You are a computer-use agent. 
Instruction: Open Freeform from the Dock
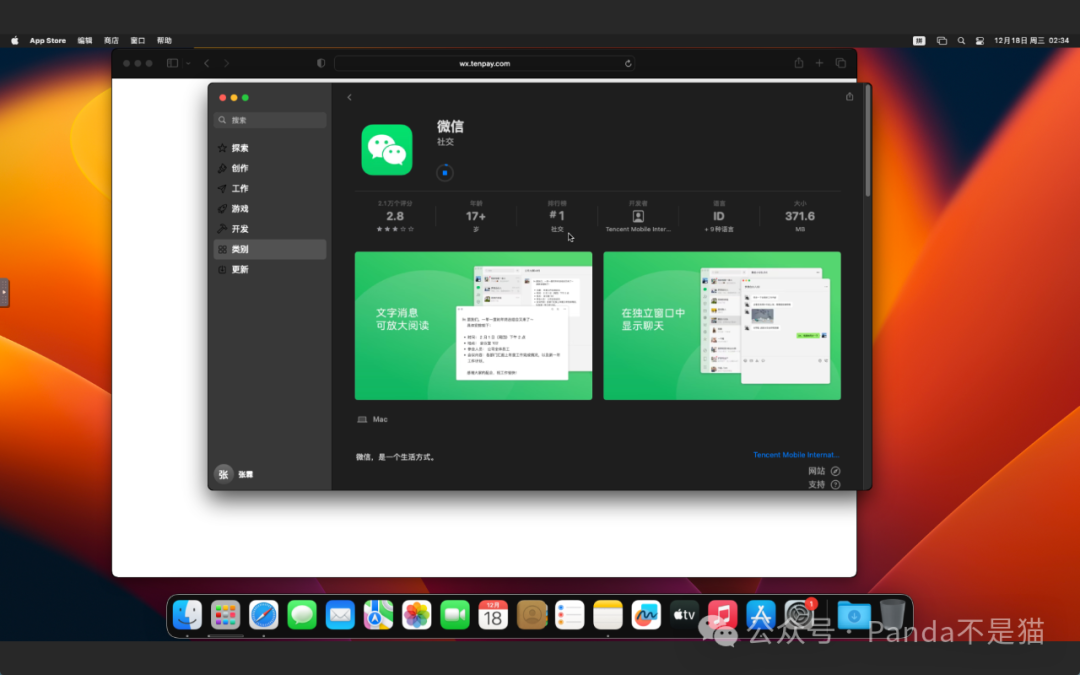pos(646,615)
